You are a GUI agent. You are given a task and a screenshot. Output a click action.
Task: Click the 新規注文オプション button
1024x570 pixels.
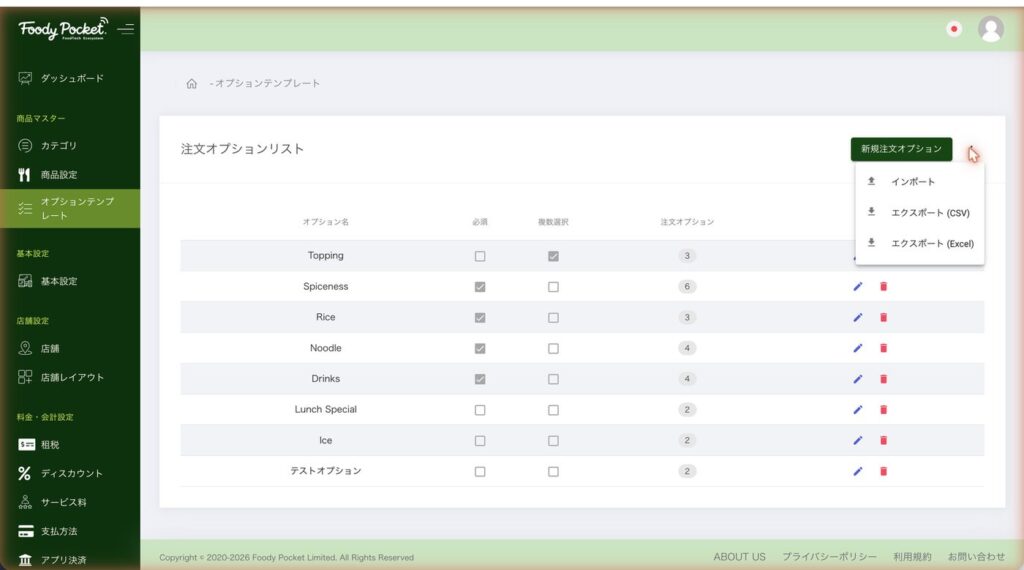click(x=901, y=149)
